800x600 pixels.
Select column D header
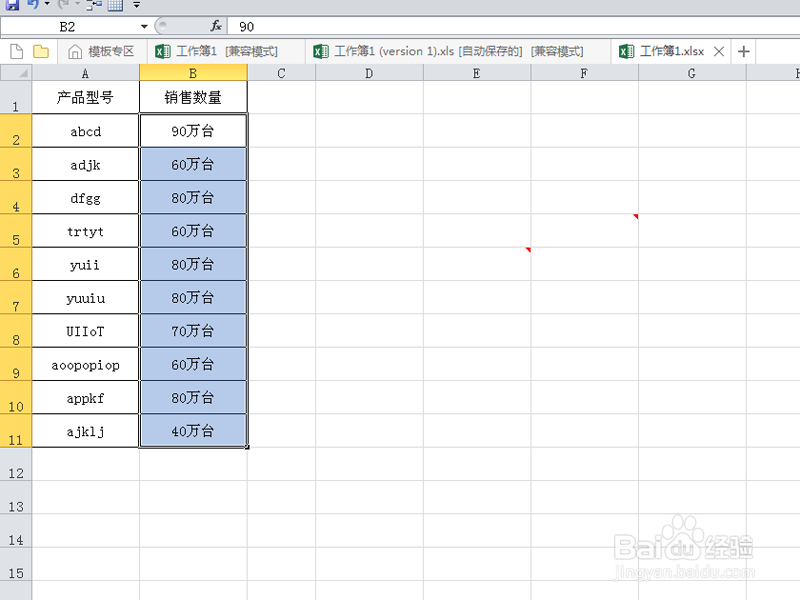[369, 73]
